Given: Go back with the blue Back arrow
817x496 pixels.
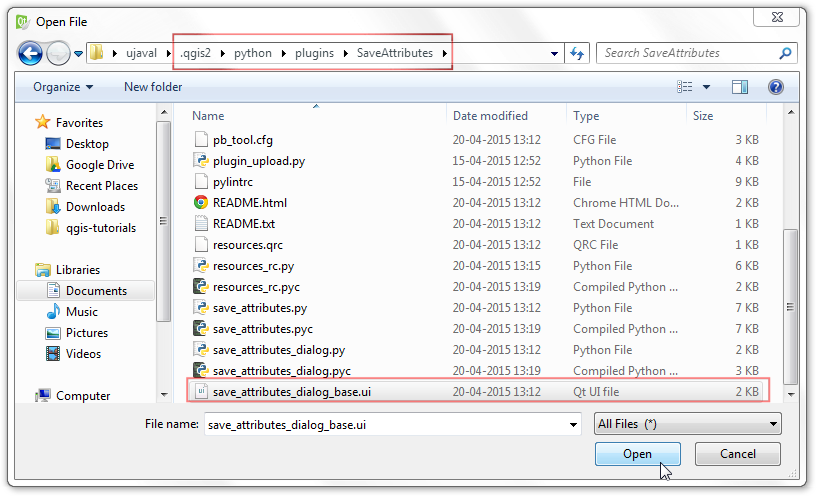Looking at the screenshot, I should tap(30, 54).
